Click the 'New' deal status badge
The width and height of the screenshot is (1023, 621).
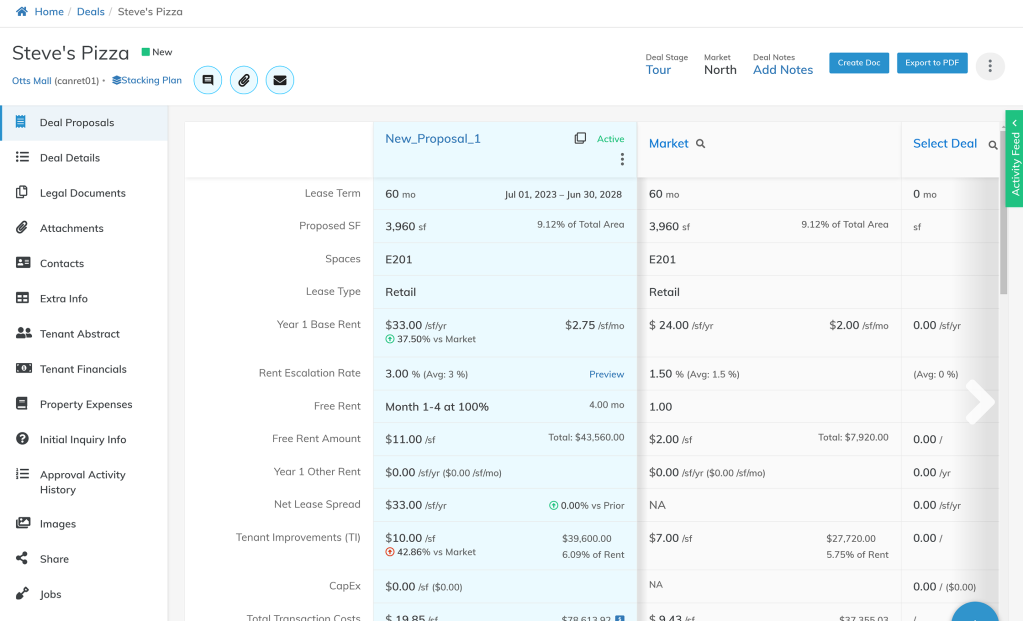[x=157, y=52]
